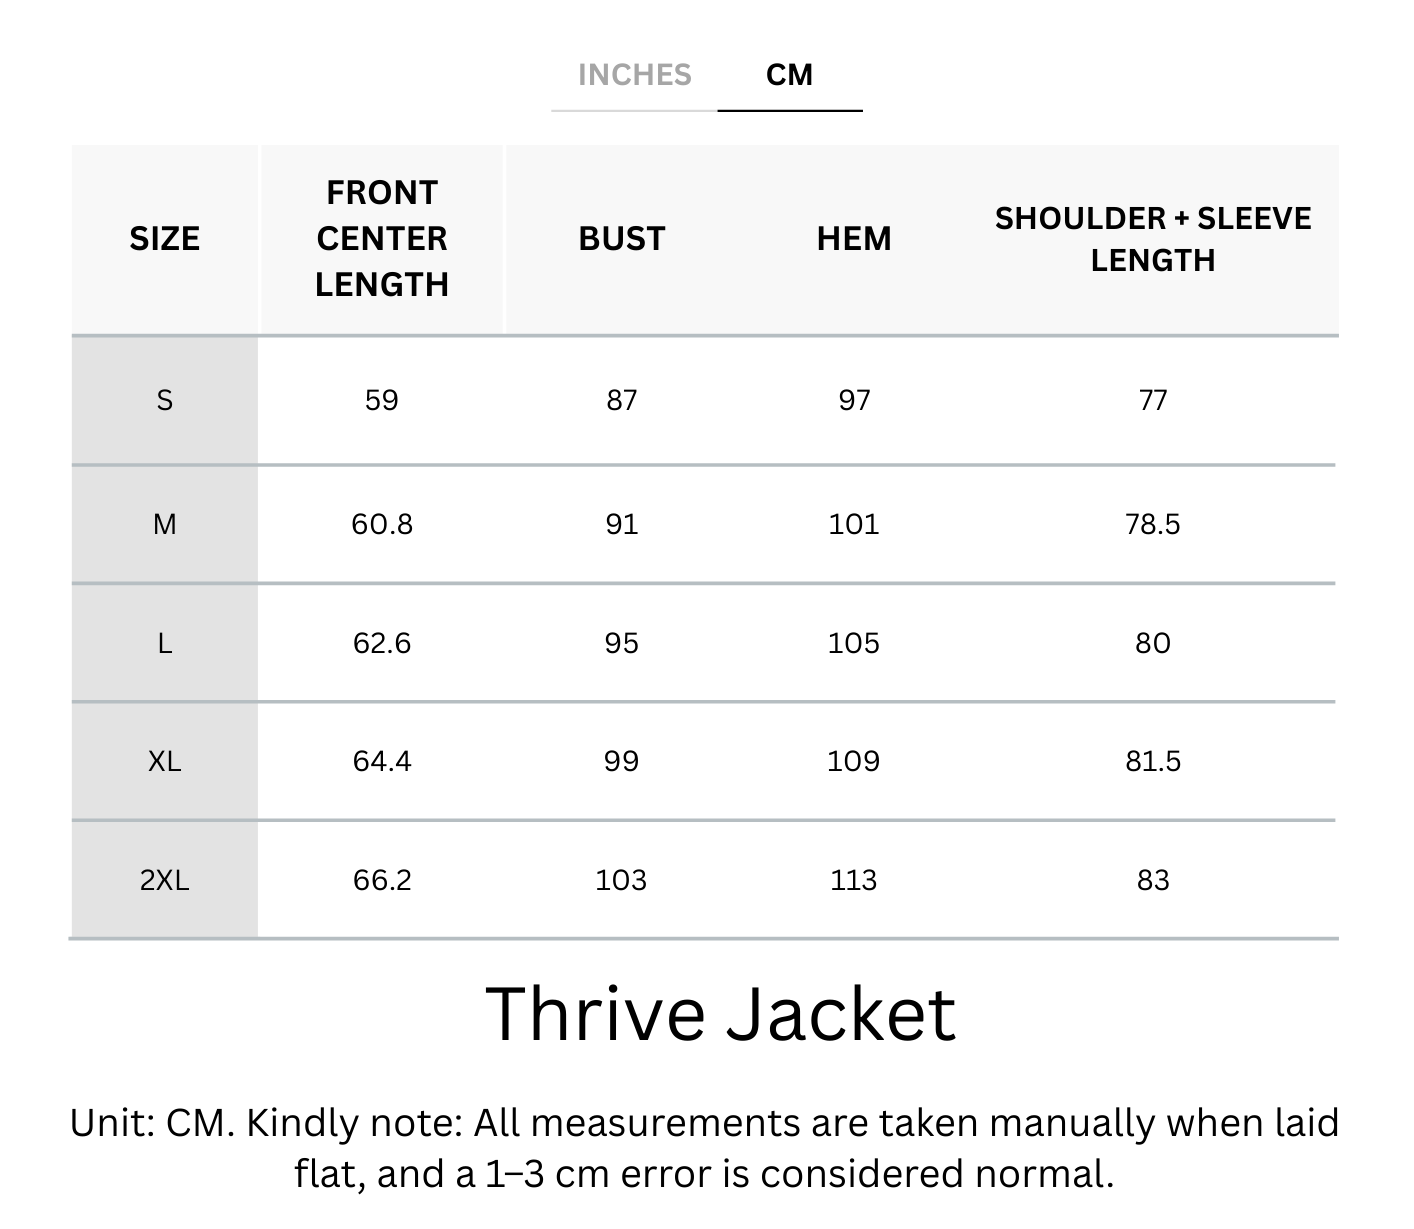Select the CM unit tab
The width and height of the screenshot is (1414, 1229).
click(x=789, y=75)
